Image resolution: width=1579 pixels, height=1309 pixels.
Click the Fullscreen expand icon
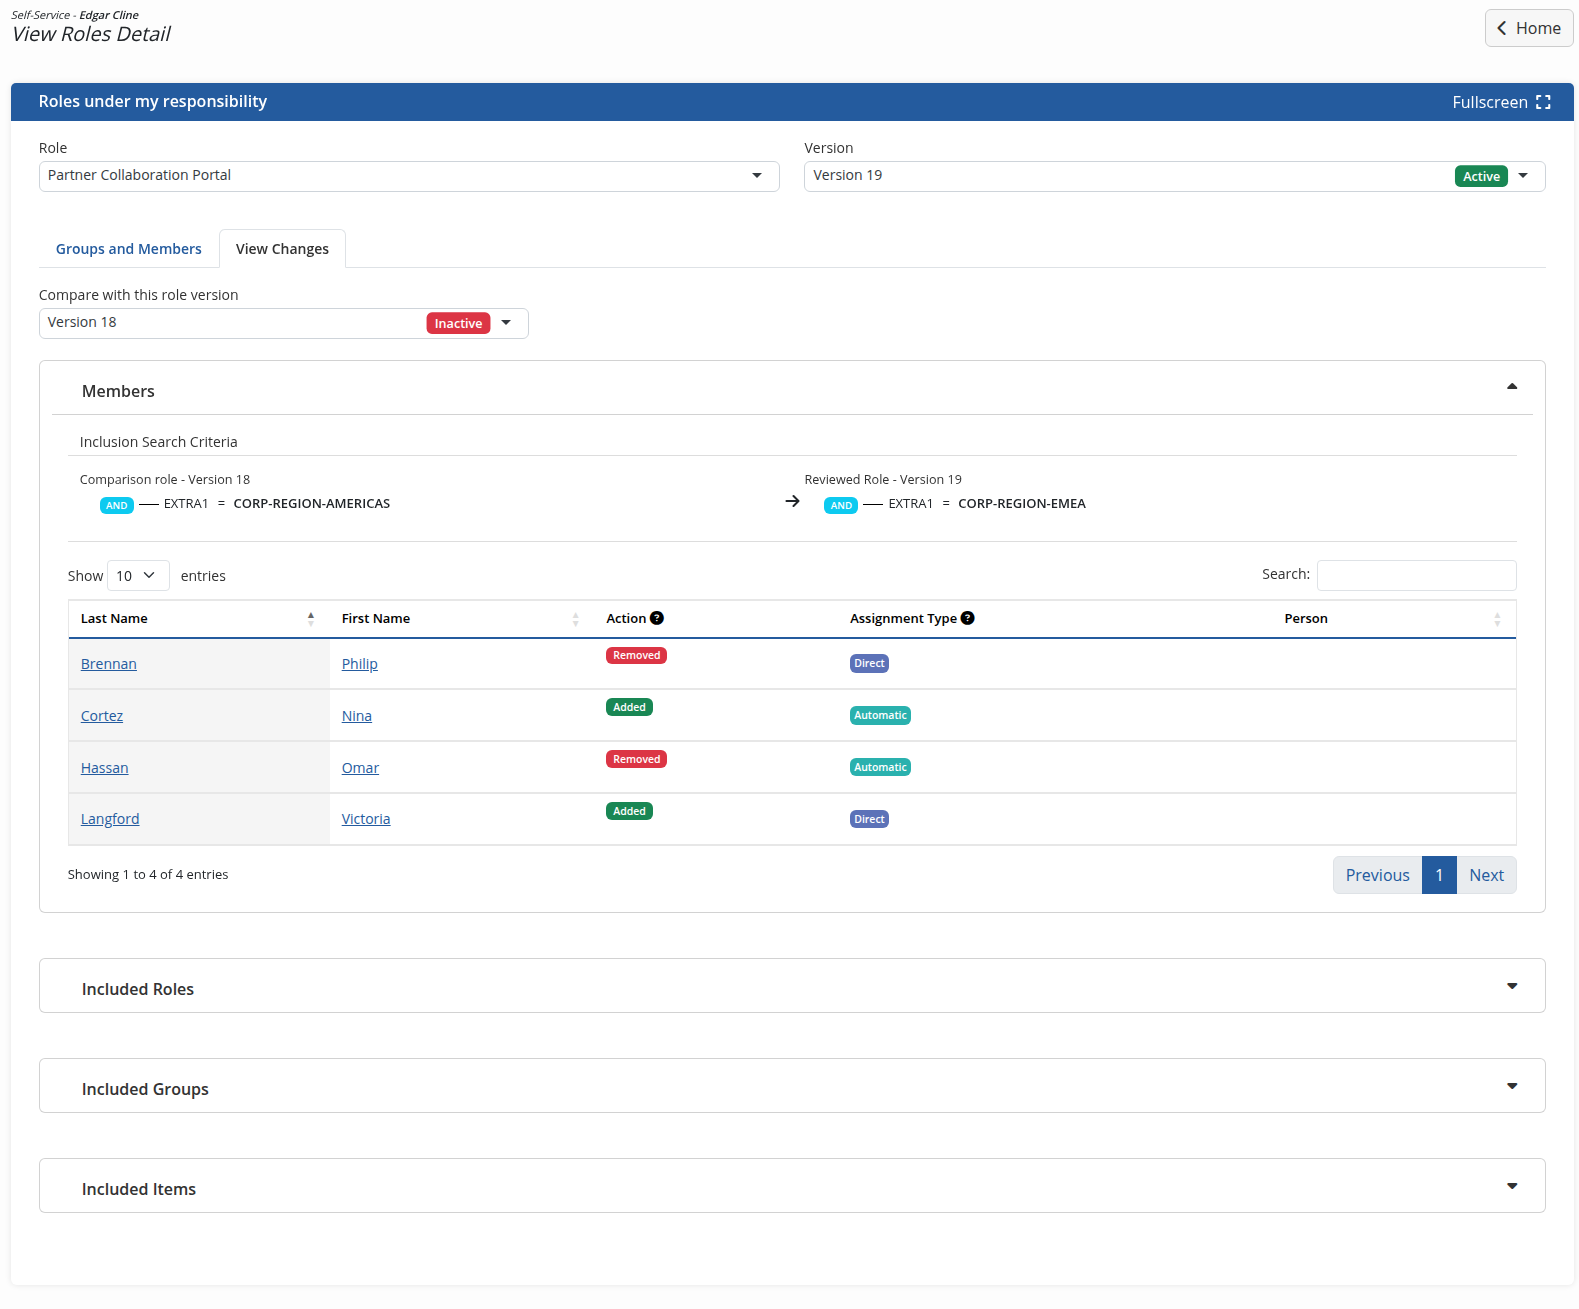[1543, 102]
